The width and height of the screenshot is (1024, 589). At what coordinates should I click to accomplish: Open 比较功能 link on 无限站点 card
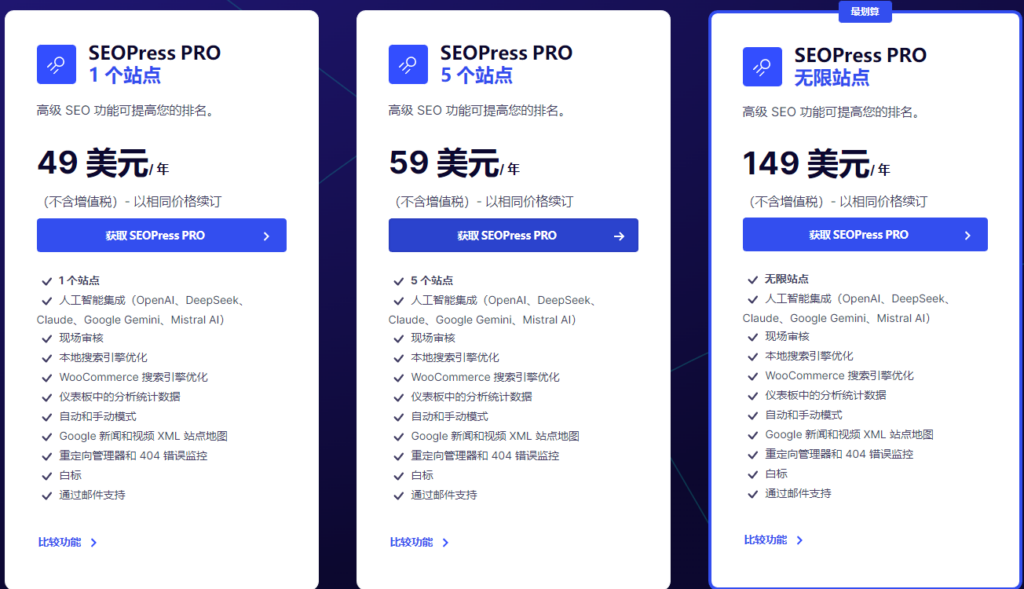coord(773,540)
